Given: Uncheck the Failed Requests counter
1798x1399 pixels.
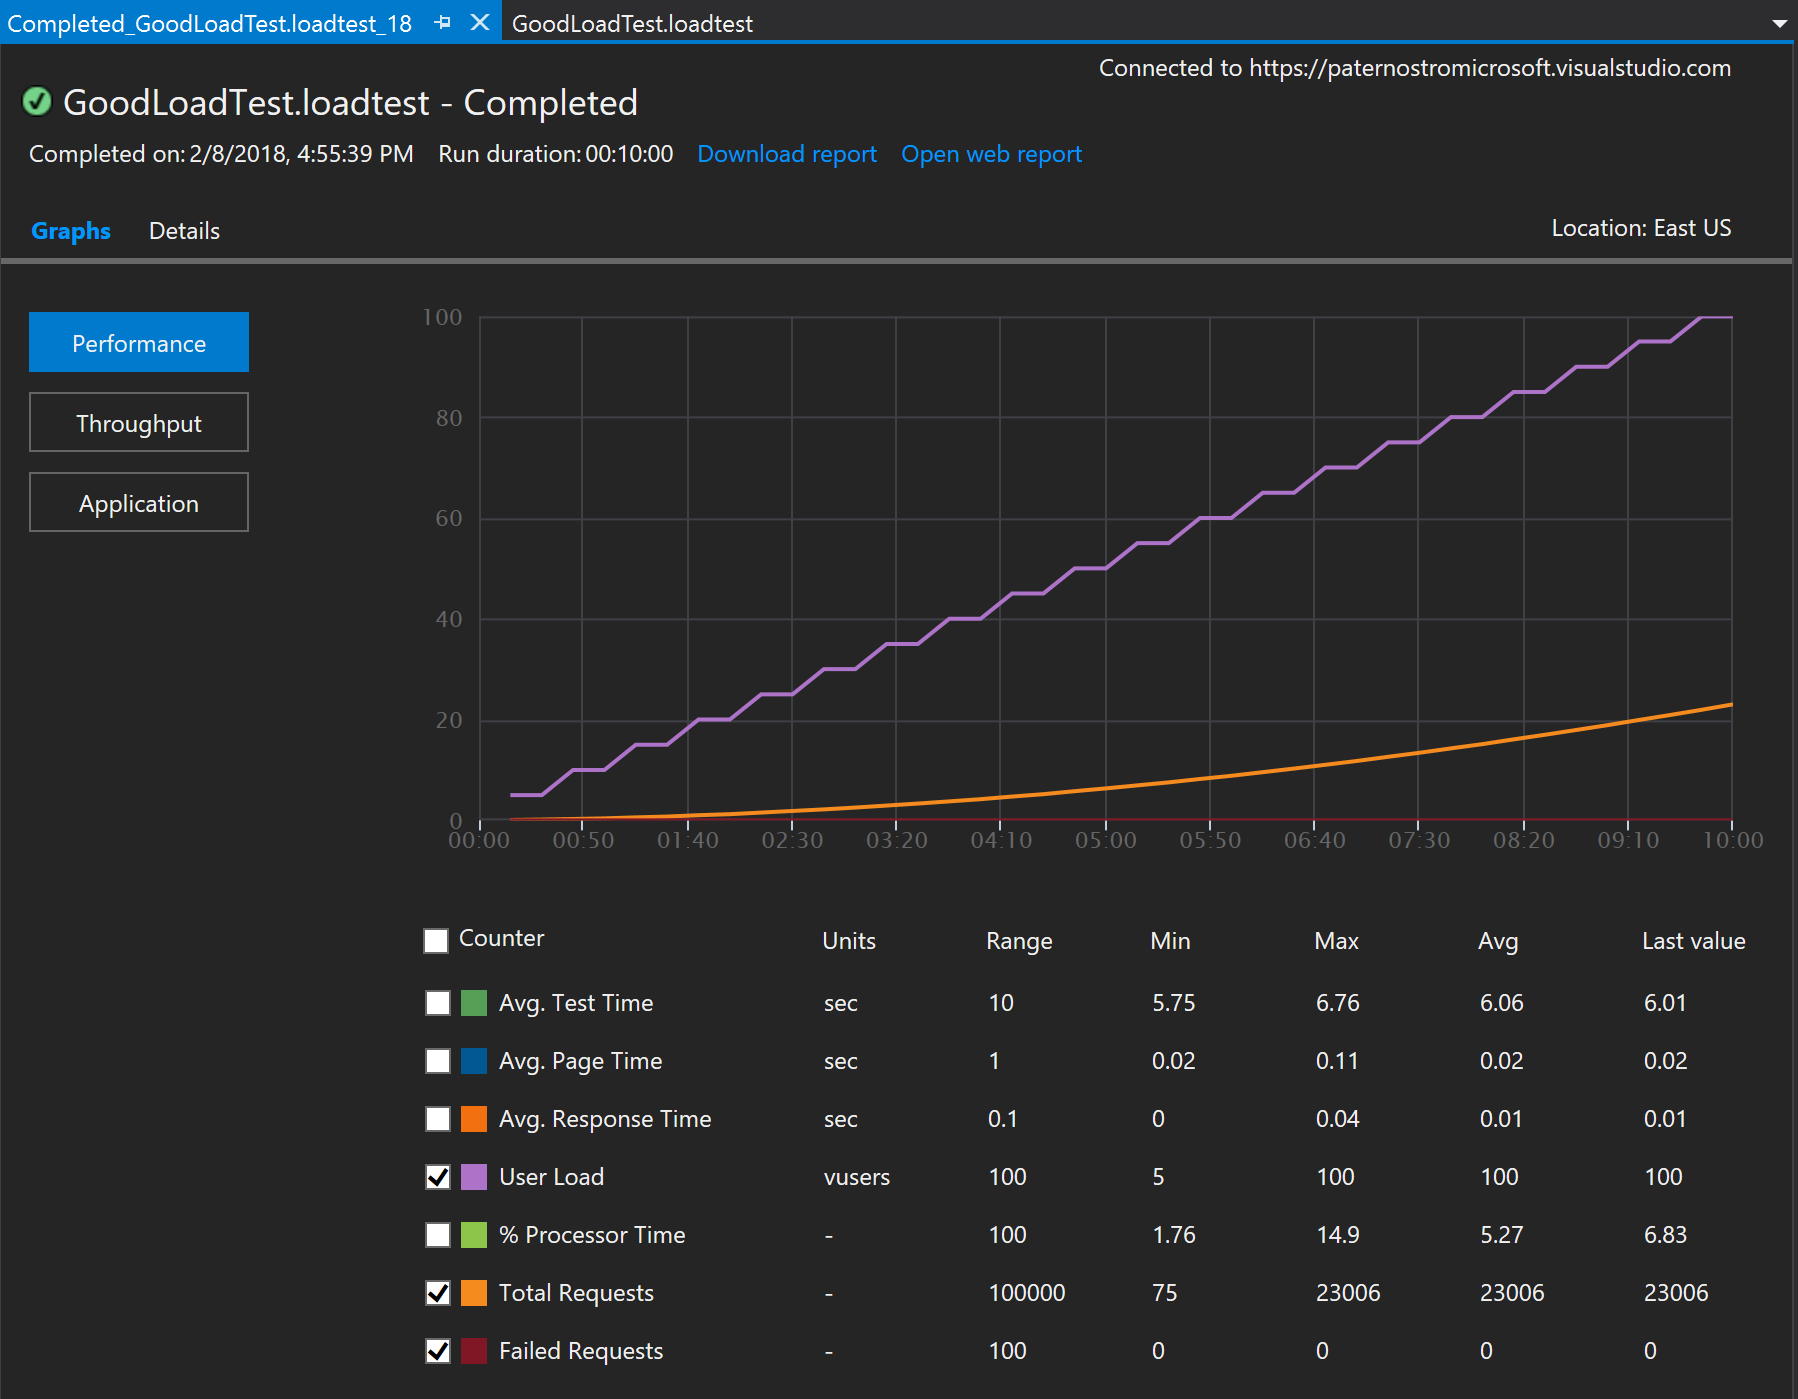Looking at the screenshot, I should [438, 1351].
